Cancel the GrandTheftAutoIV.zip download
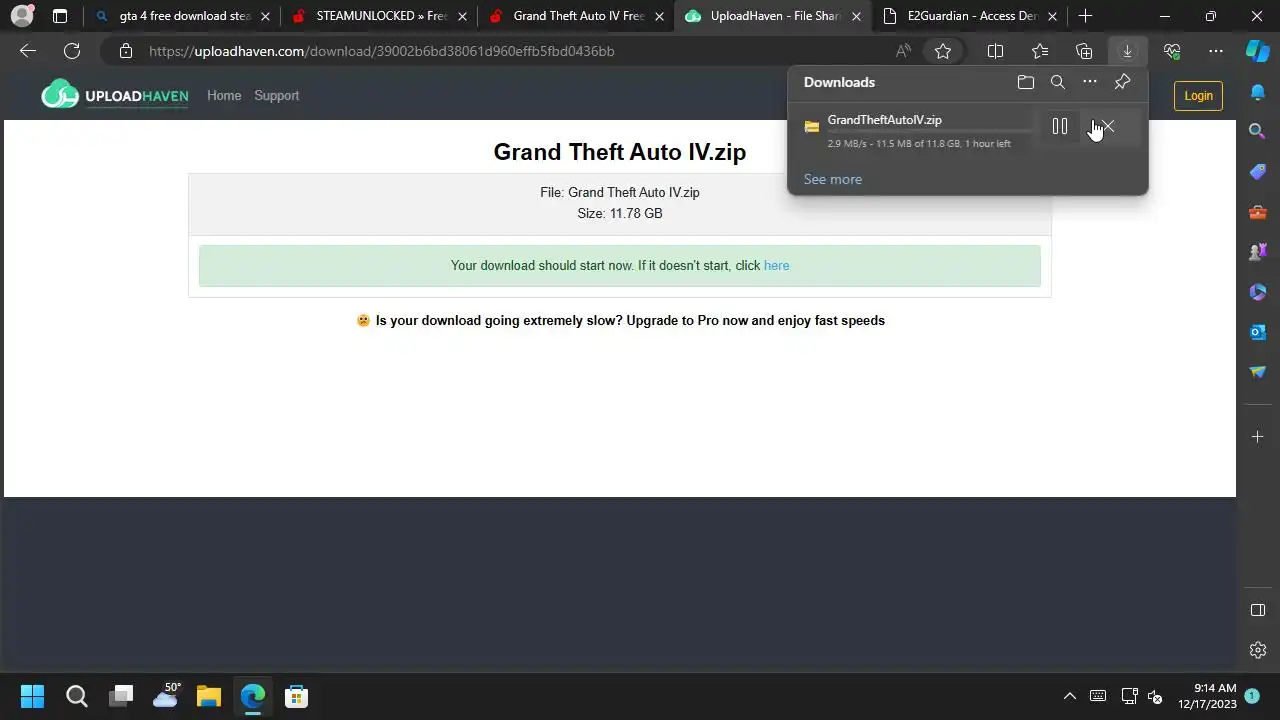The width and height of the screenshot is (1280, 720). (x=1107, y=126)
